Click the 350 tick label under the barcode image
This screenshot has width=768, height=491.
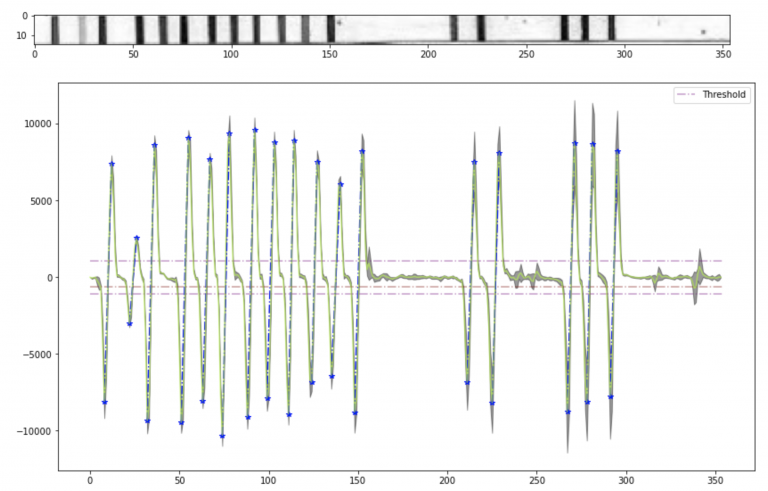point(722,54)
